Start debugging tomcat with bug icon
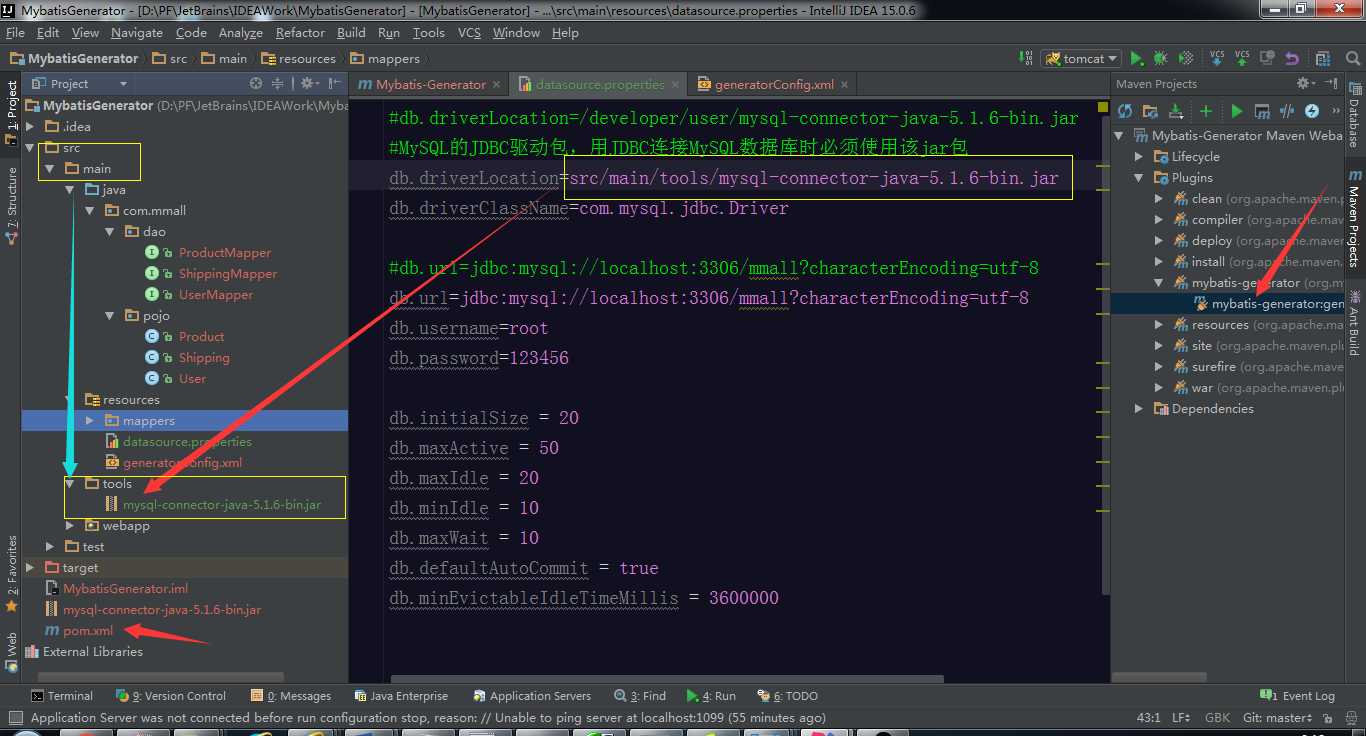 pyautogui.click(x=1160, y=58)
